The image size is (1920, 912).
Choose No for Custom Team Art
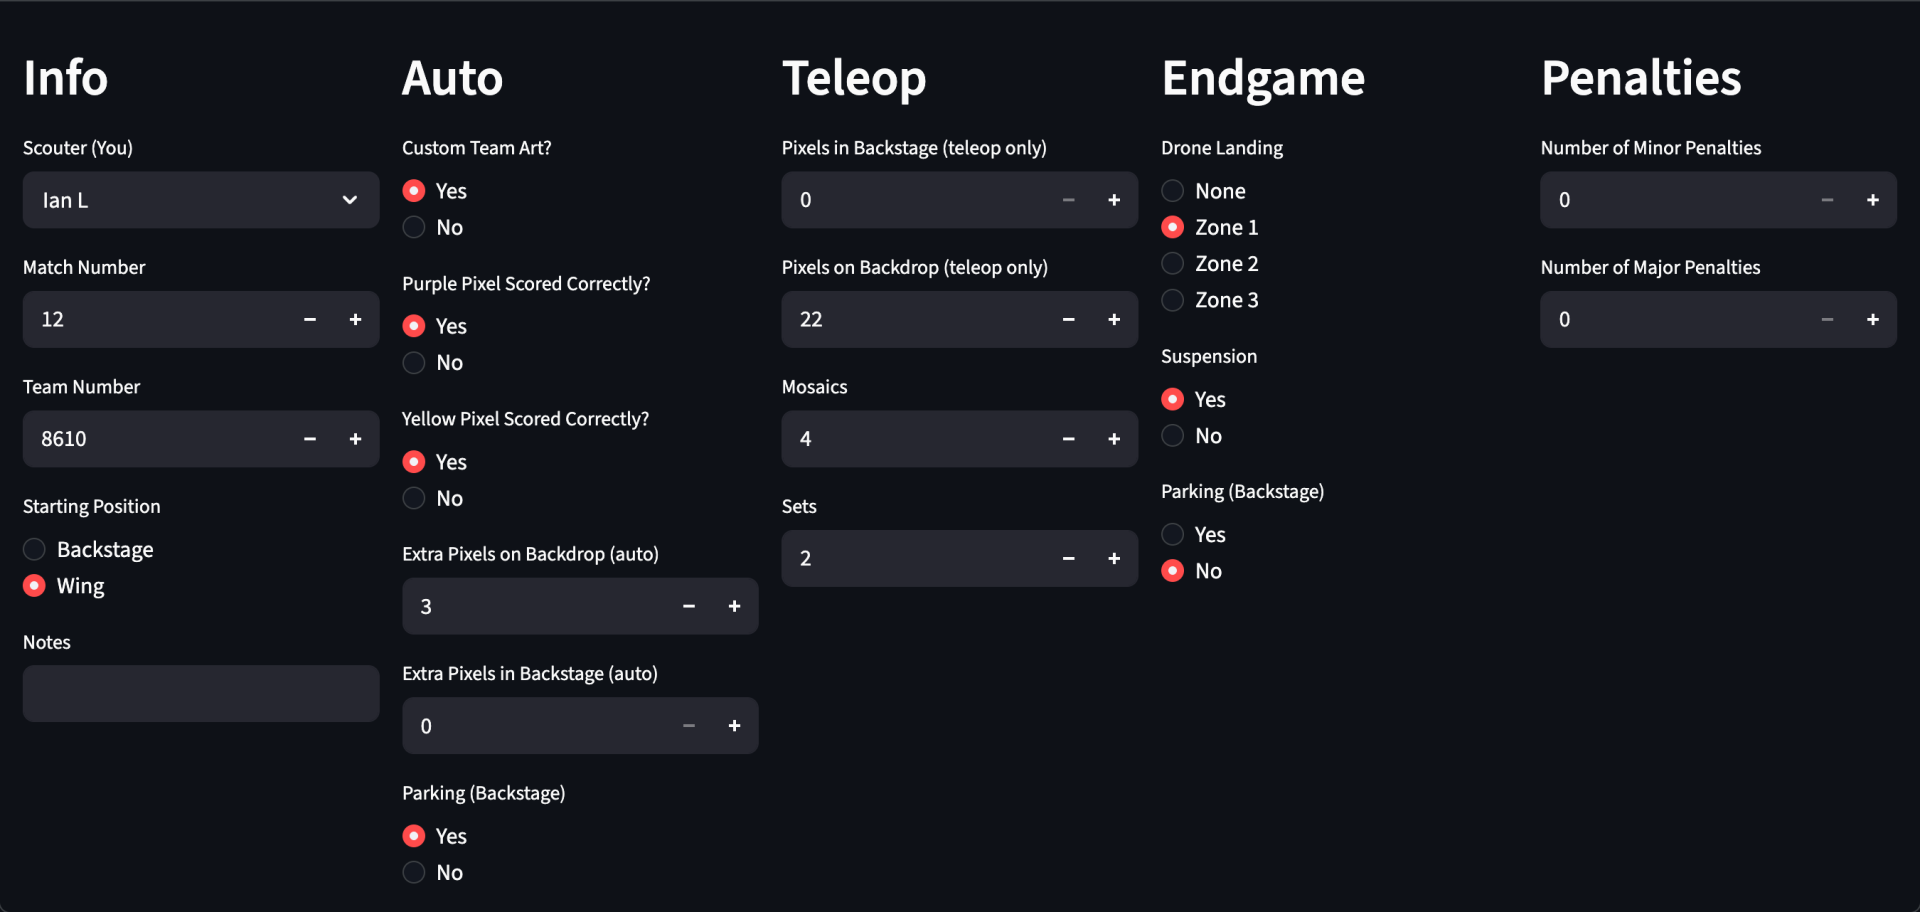click(433, 228)
